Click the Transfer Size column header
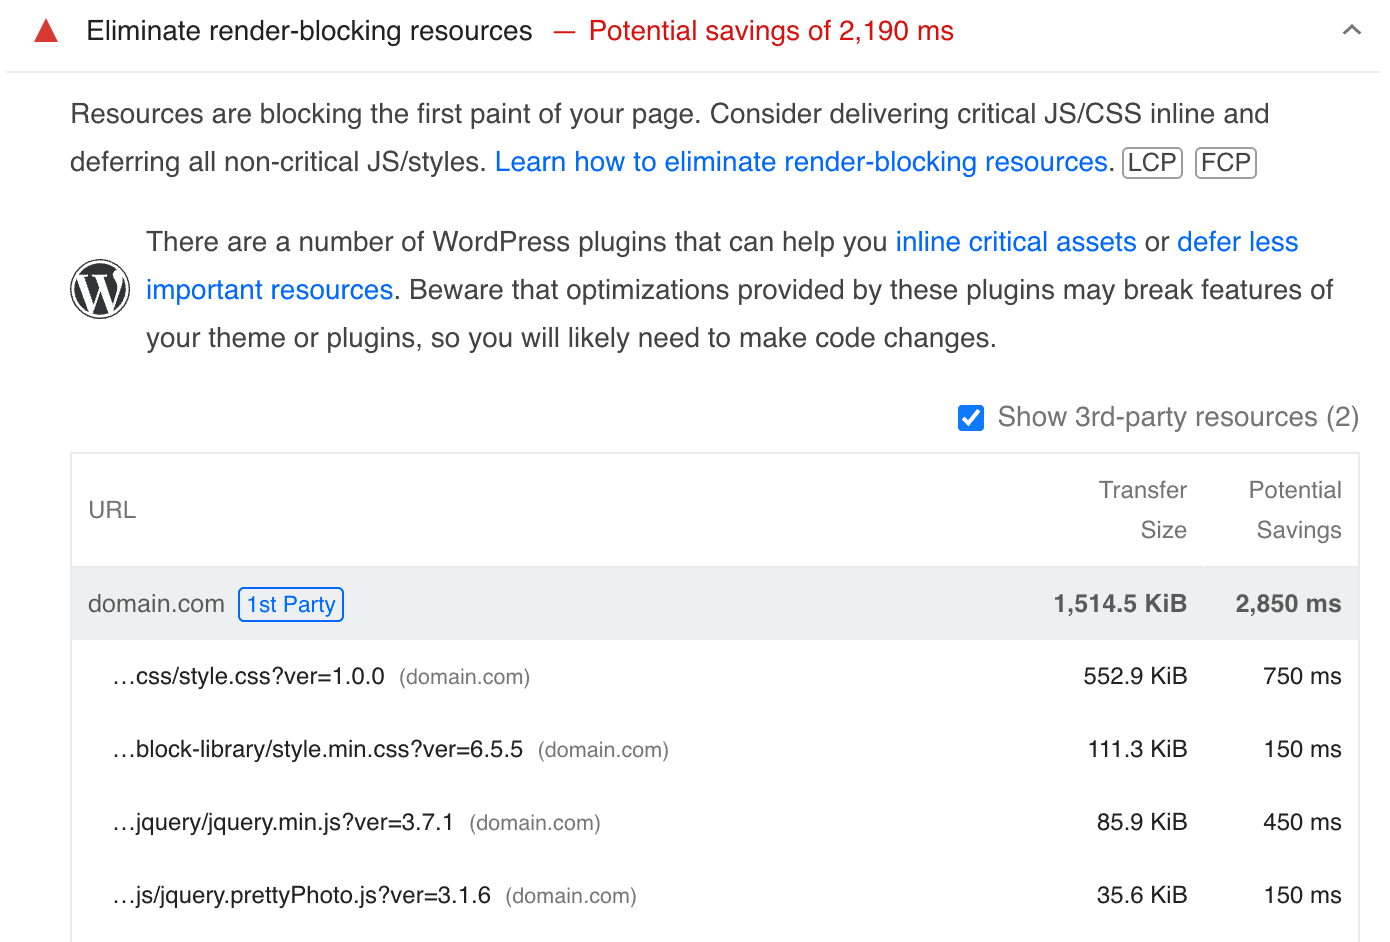This screenshot has width=1390, height=942. point(1143,510)
